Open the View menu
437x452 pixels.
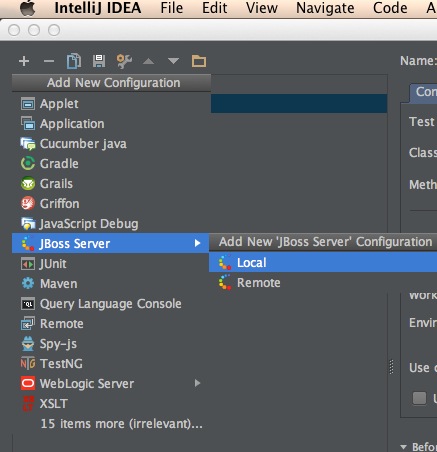point(262,8)
